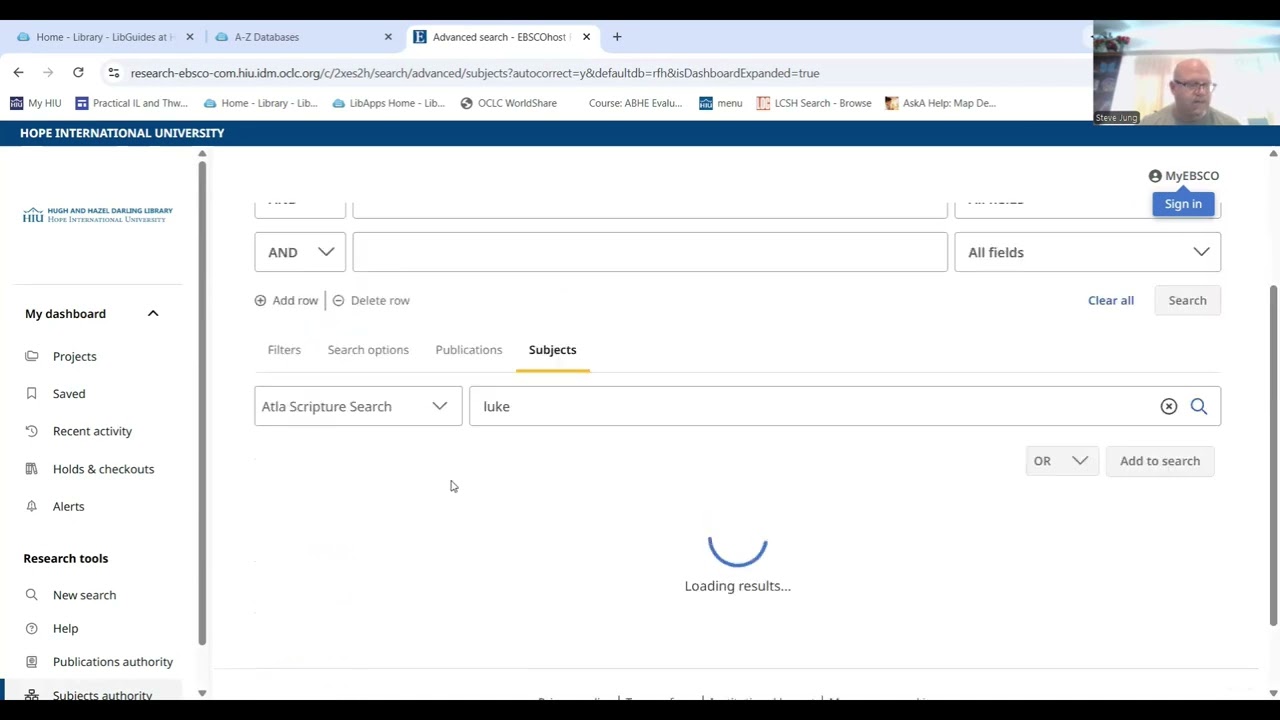The image size is (1280, 720).
Task: Open Help from Research tools
Action: coord(65,628)
